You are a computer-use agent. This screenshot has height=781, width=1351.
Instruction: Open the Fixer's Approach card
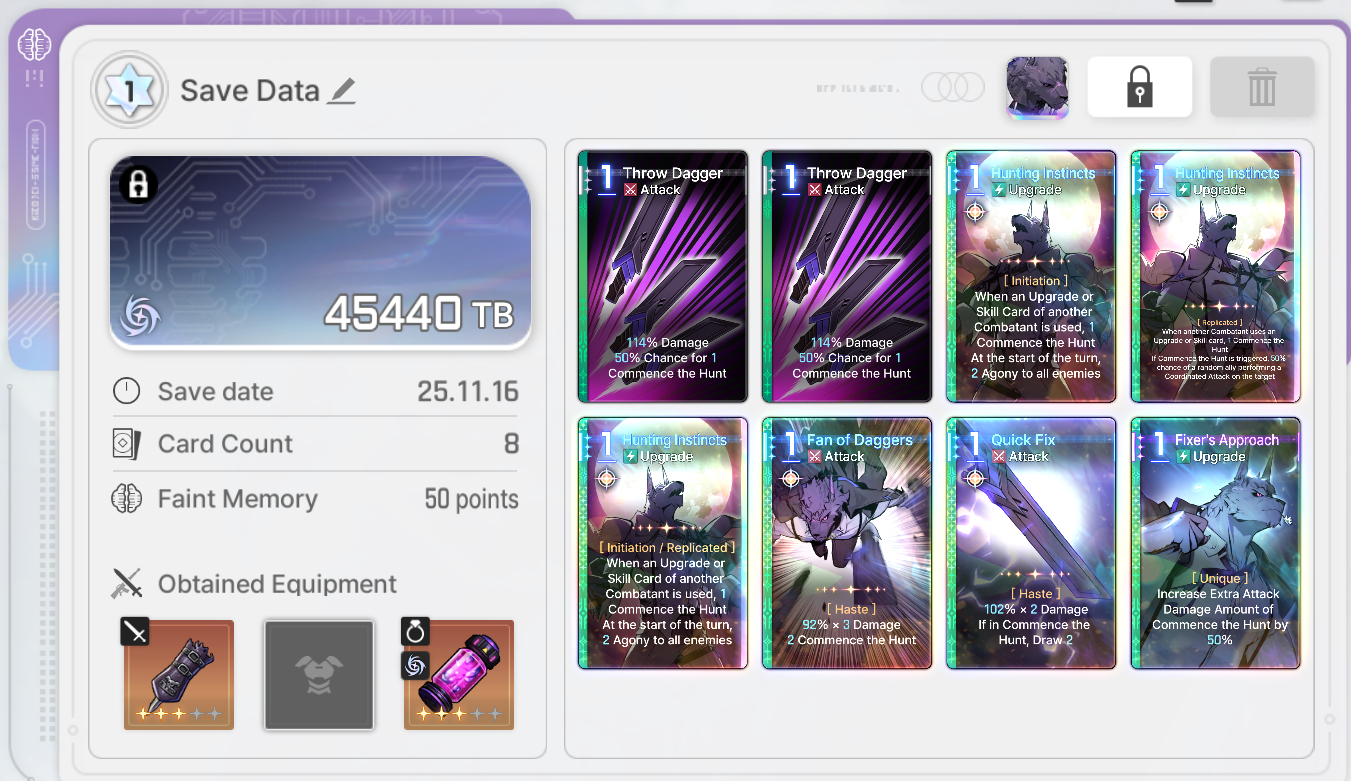(x=1215, y=543)
